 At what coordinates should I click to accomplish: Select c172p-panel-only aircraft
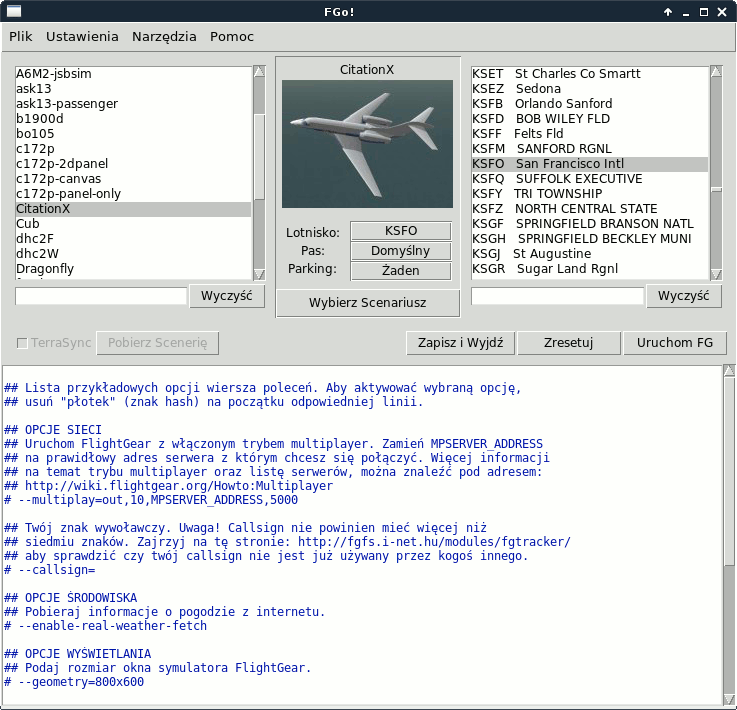(133, 194)
